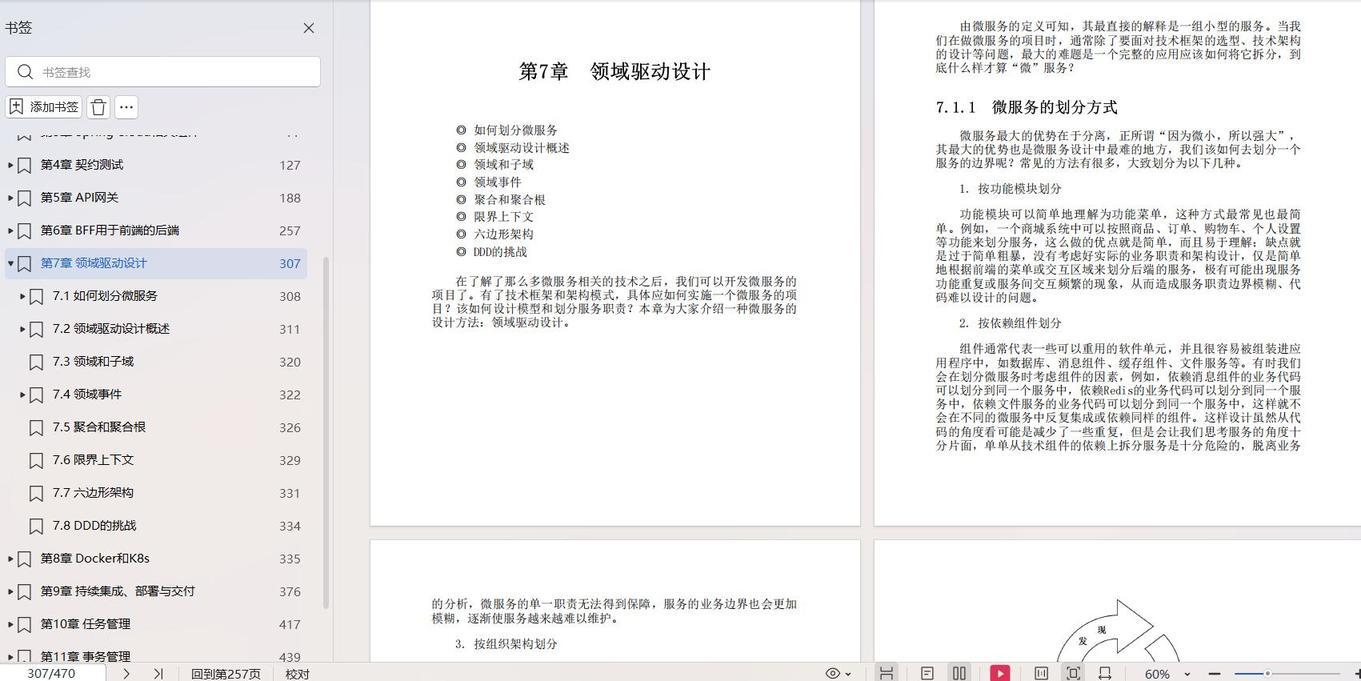
Task: Jump to bookmark 第8章 Docker和K8s
Action: tap(95, 559)
